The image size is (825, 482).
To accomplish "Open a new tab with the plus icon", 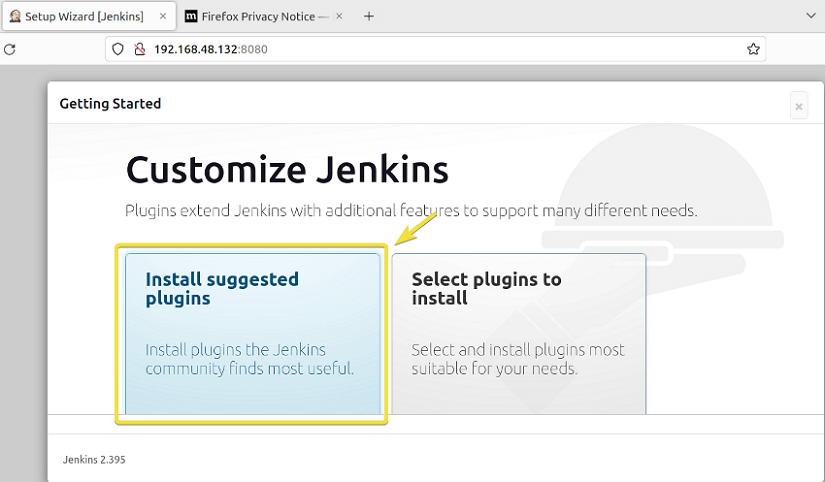I will (x=369, y=16).
